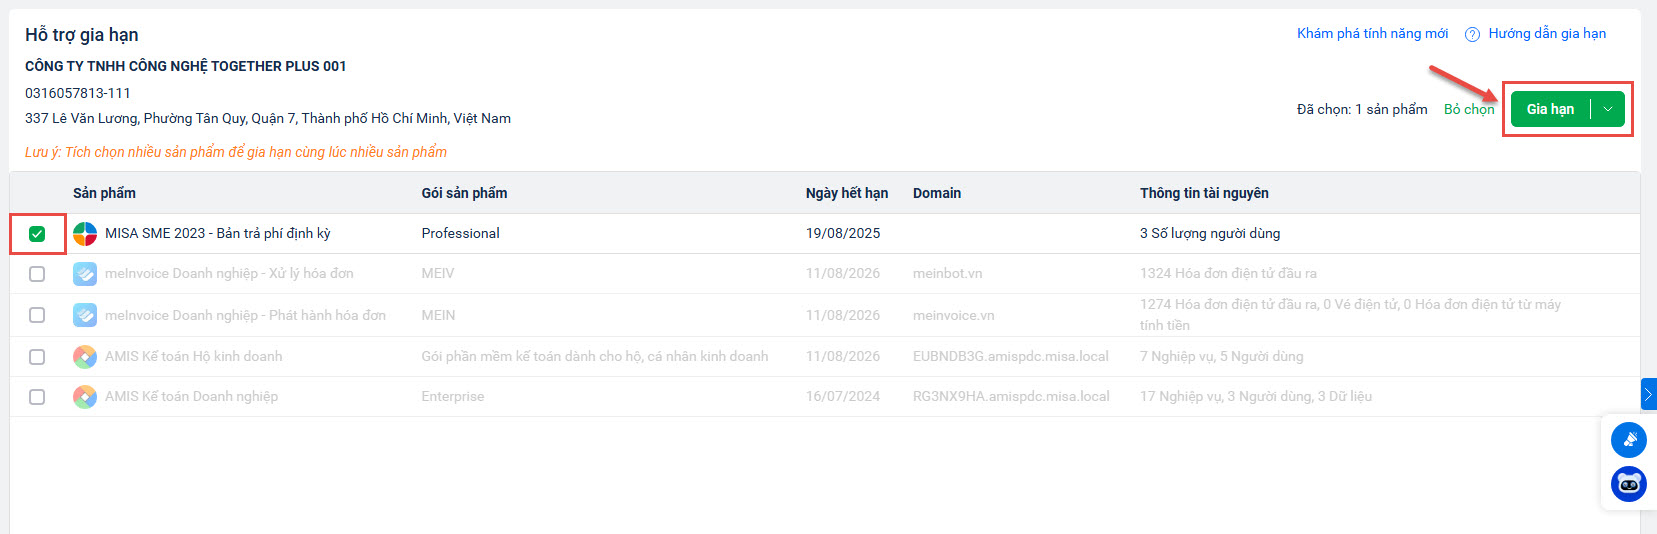
Task: Click the AMIS Kế toán Doanh nghiệp text
Action: pos(192,396)
